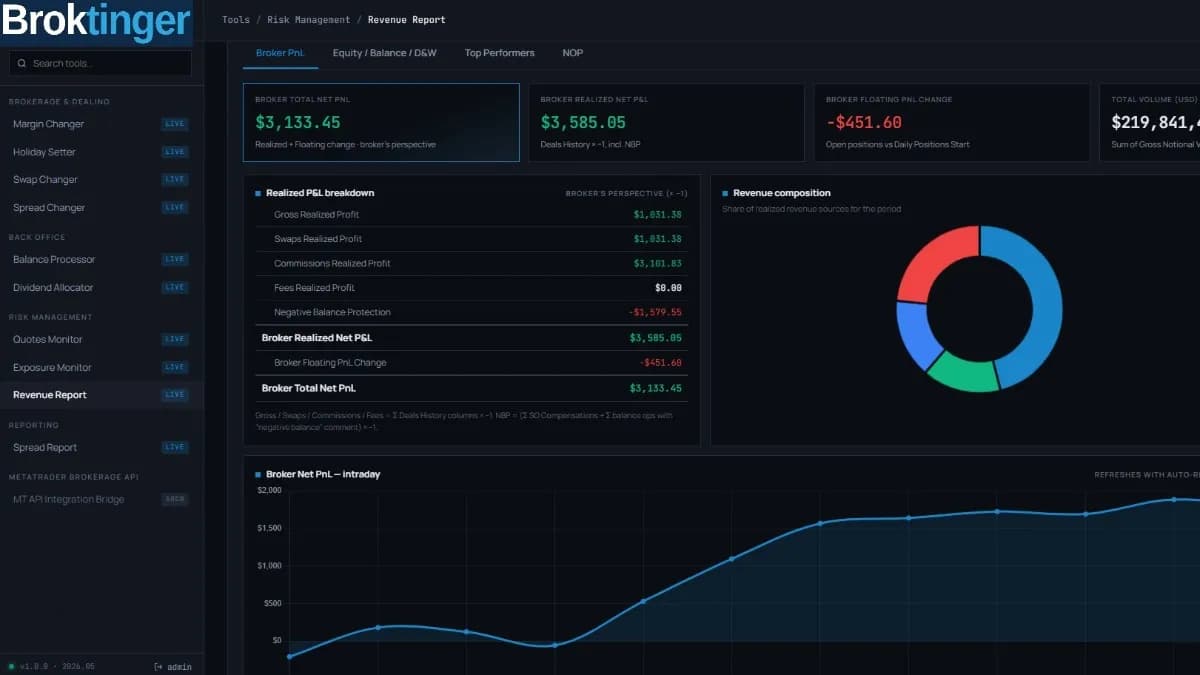Click Negative Balance Protection value -$1,579.55
Image resolution: width=1200 pixels, height=675 pixels.
click(655, 312)
